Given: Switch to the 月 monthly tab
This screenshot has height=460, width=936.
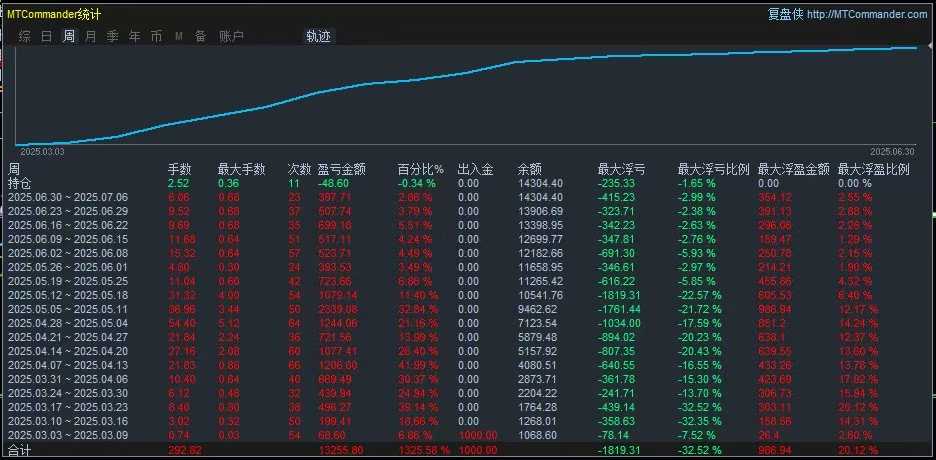Looking at the screenshot, I should (90, 36).
